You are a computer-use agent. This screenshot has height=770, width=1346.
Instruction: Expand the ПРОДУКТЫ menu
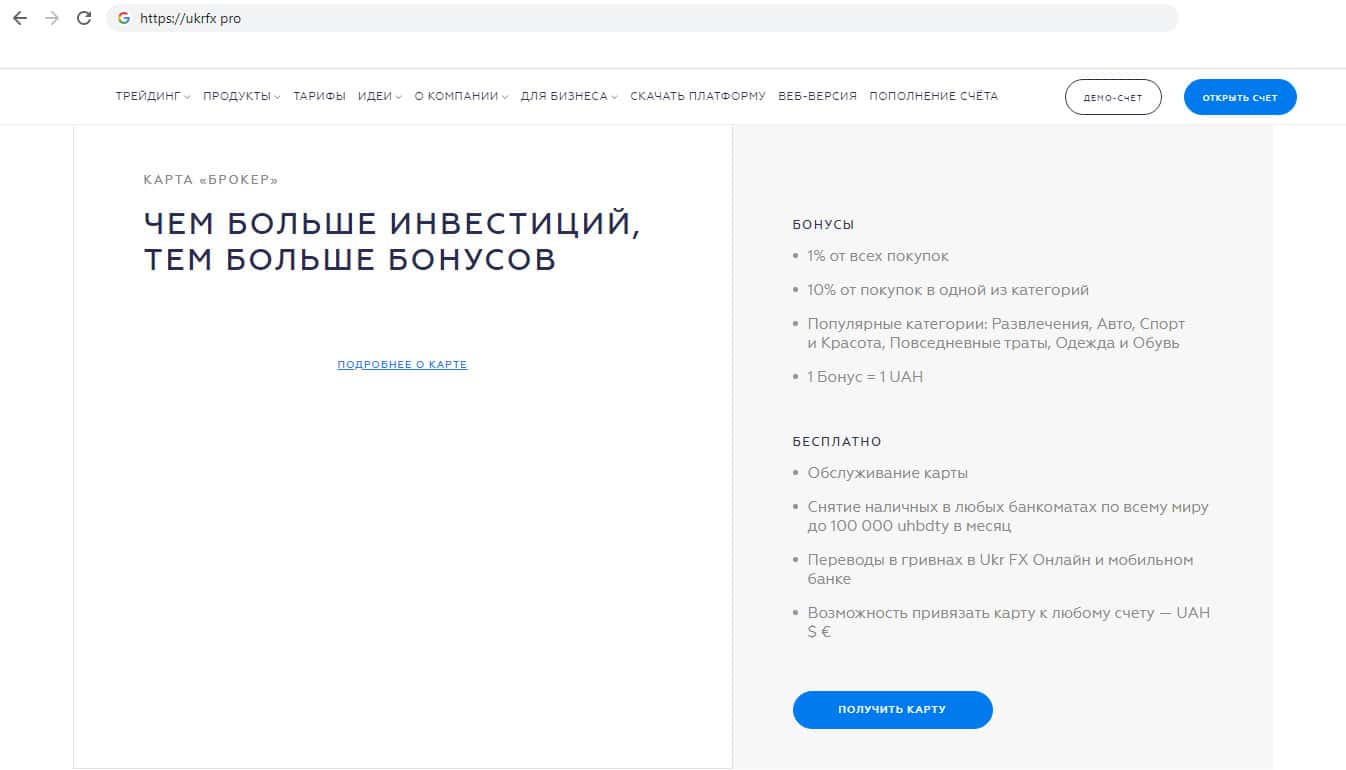pos(242,96)
